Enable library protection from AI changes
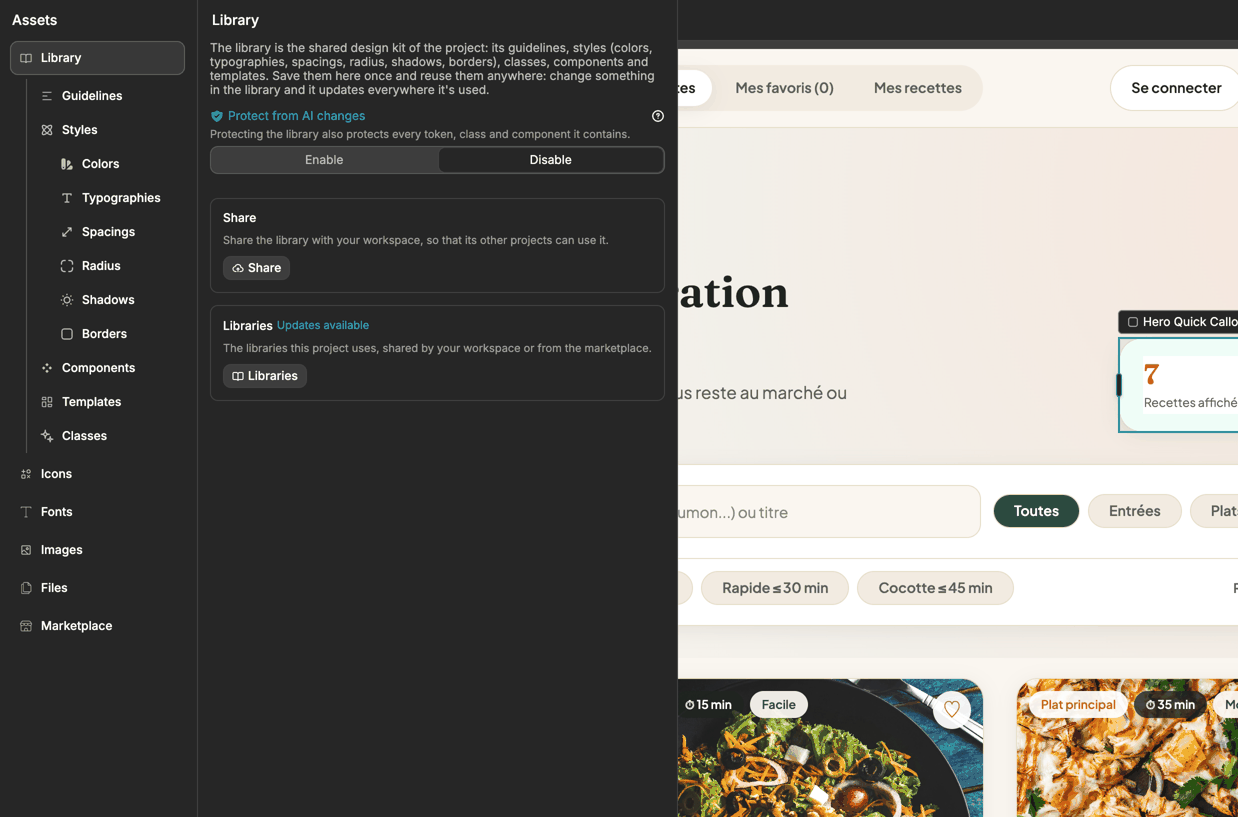 click(324, 160)
